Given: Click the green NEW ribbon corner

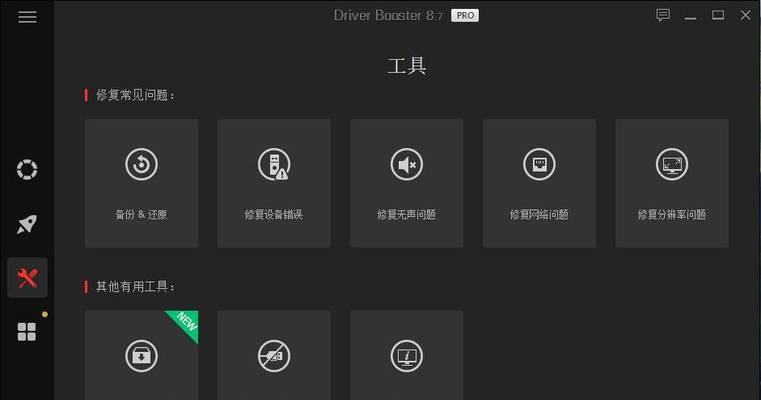Looking at the screenshot, I should tap(186, 322).
